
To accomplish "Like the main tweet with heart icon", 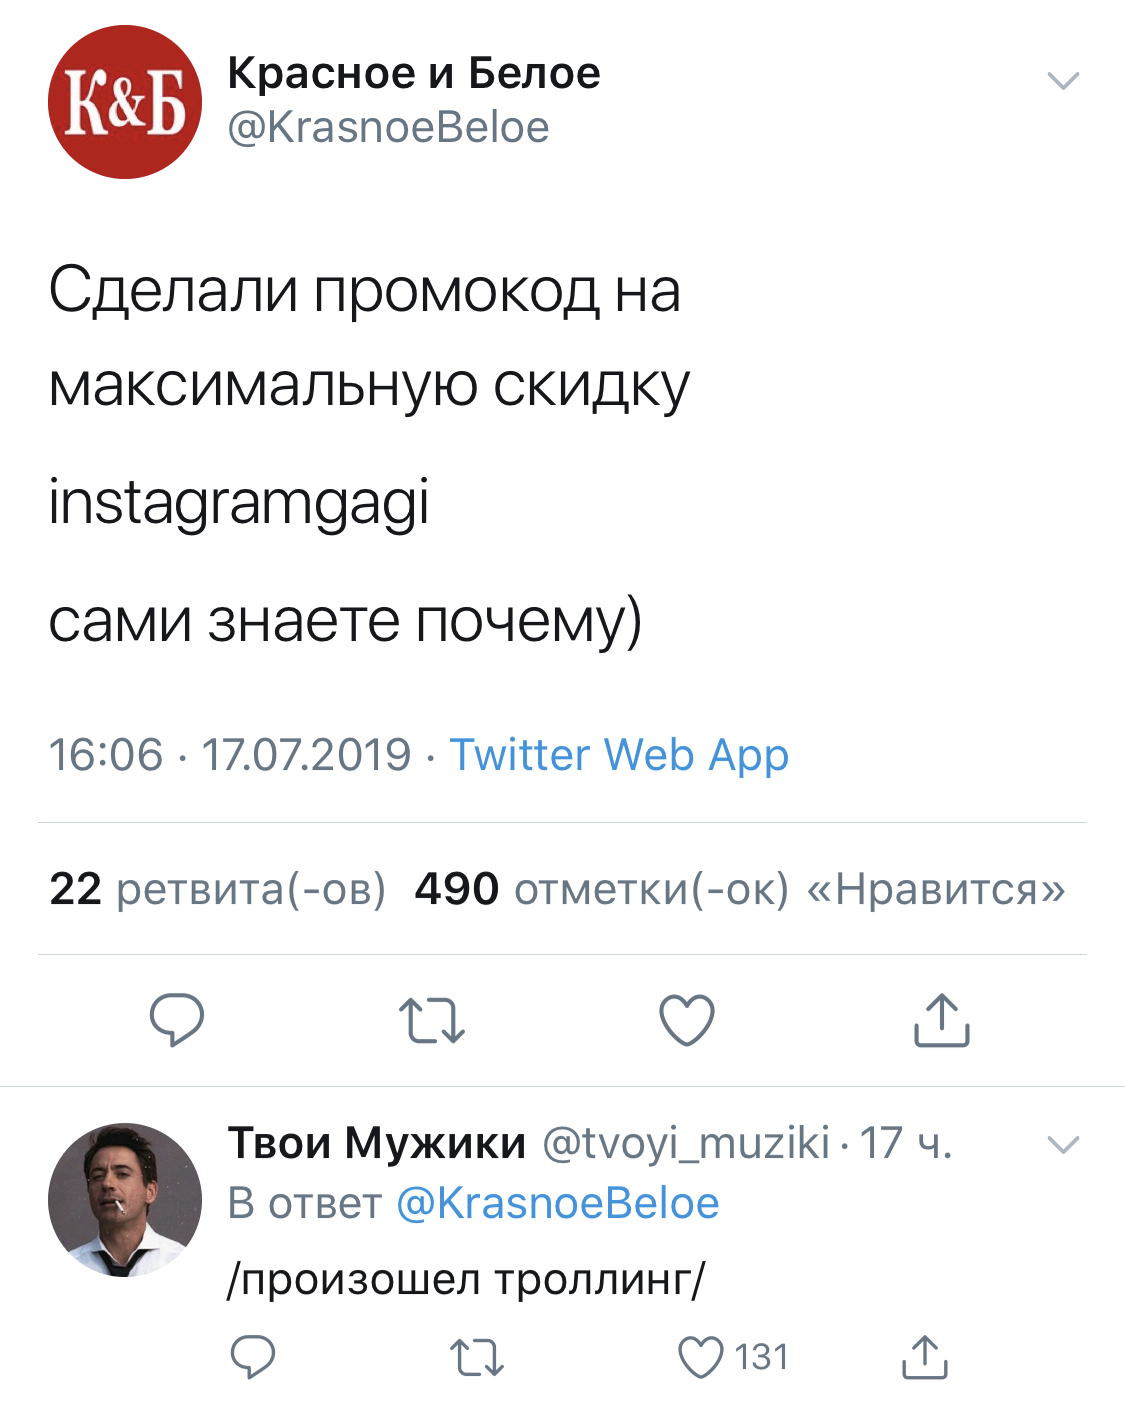I will pos(687,1020).
